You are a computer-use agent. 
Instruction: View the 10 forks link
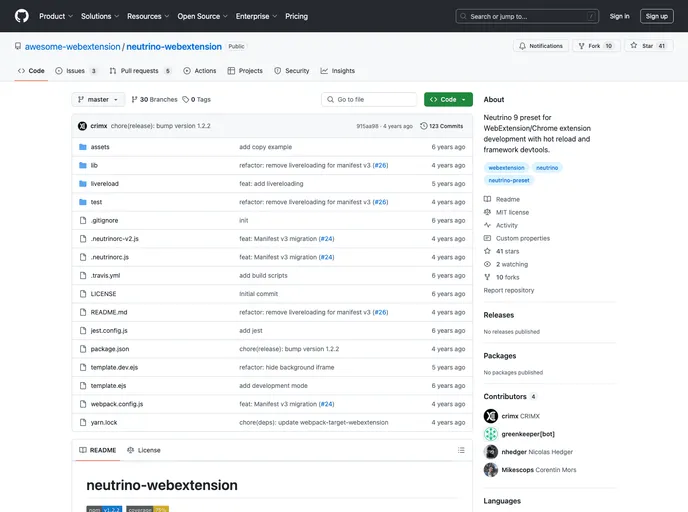pyautogui.click(x=502, y=277)
